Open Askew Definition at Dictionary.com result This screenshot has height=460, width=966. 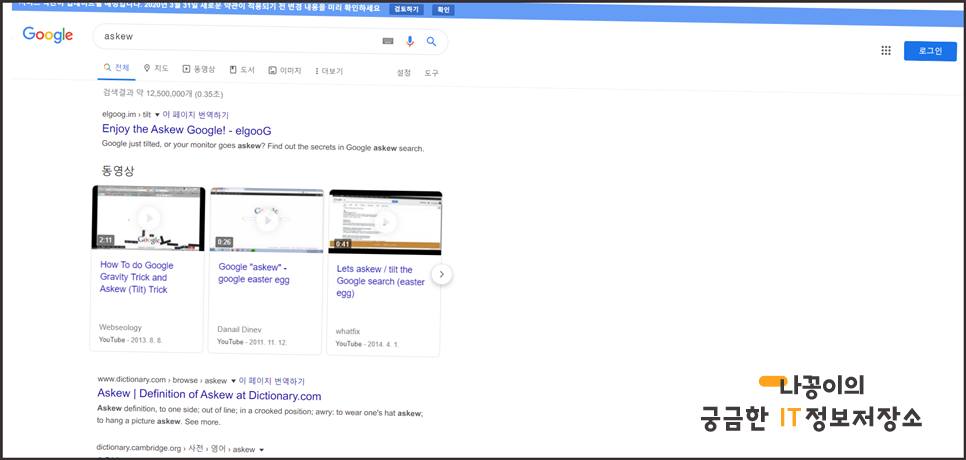click(x=209, y=395)
